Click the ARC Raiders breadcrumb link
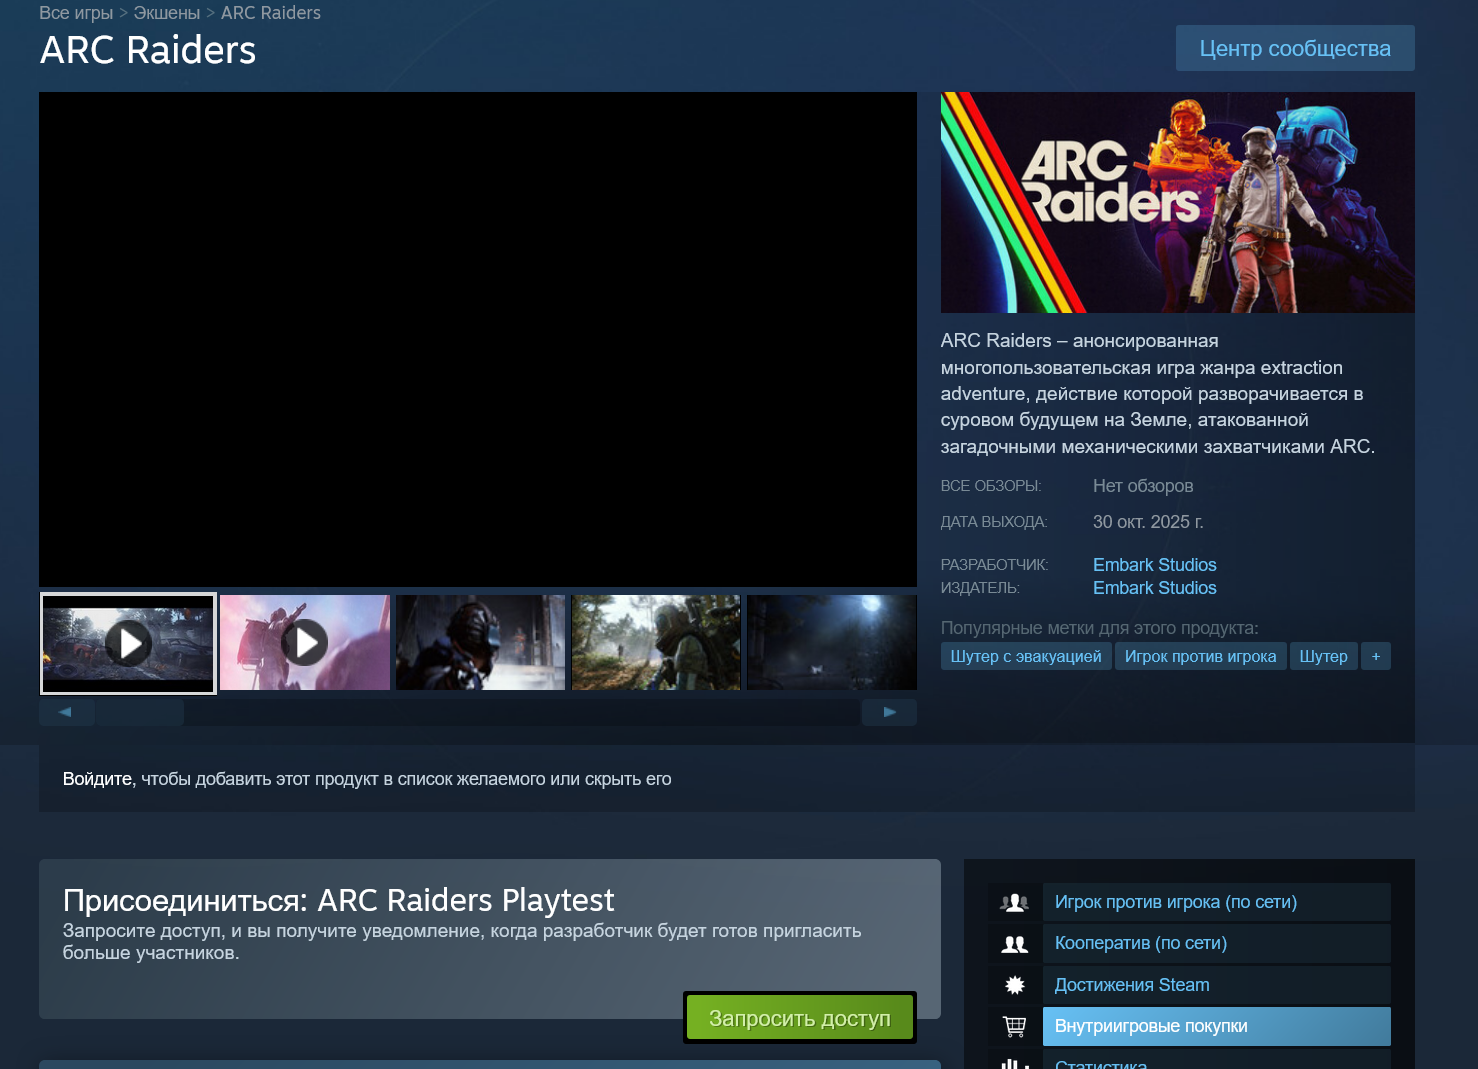 [x=271, y=13]
